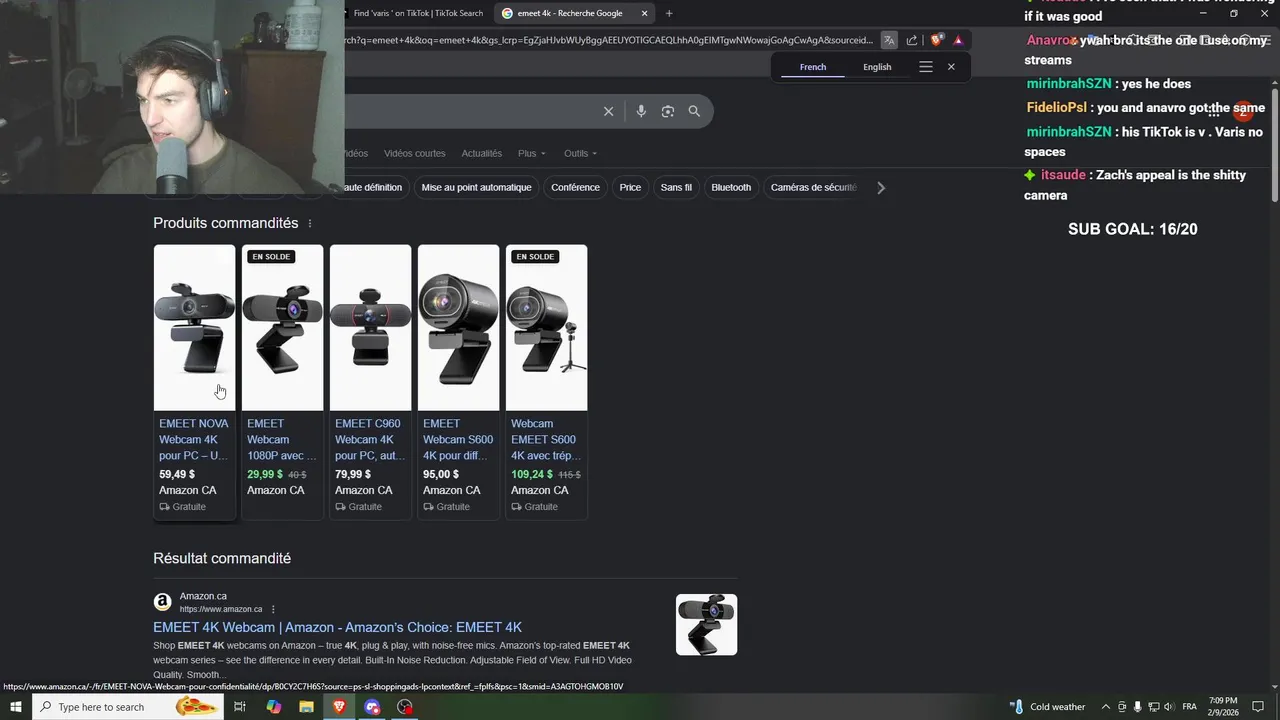Image resolution: width=1280 pixels, height=720 pixels.
Task: Apply the Conférence filter chip
Action: [x=576, y=187]
